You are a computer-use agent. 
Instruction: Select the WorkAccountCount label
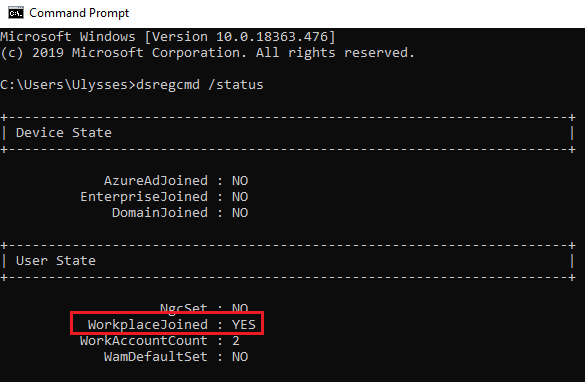tap(144, 341)
